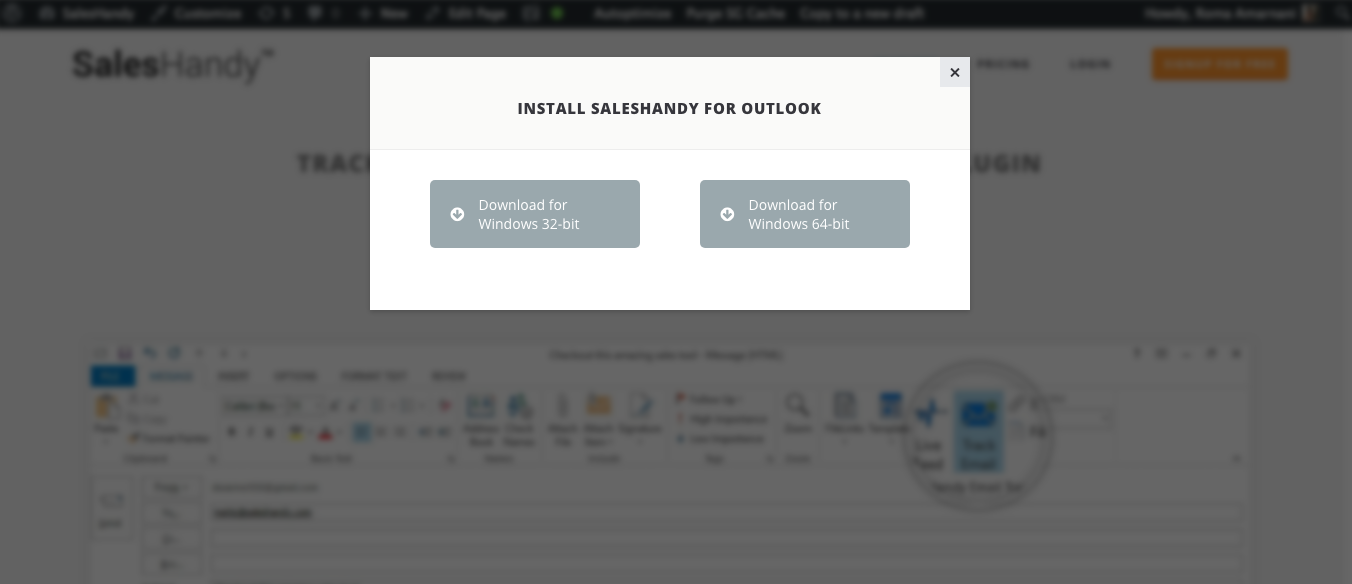Download SalesHandy for Windows 64-bit
Screen dimensions: 1352x584
coord(805,214)
